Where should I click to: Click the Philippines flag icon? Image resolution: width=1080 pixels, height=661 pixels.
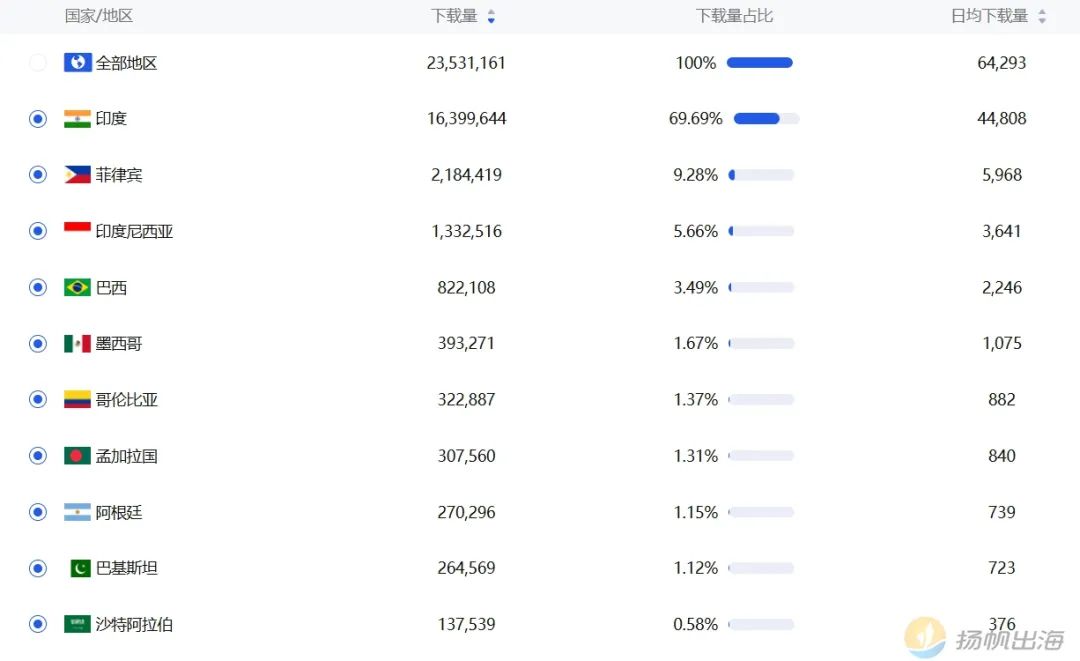[x=77, y=175]
